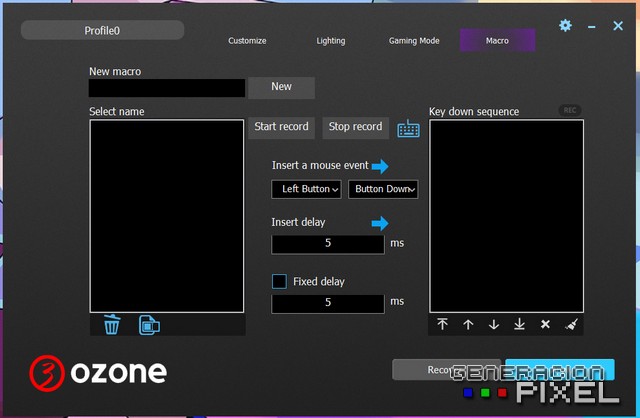
Task: Move selected key up one step
Action: click(x=468, y=324)
